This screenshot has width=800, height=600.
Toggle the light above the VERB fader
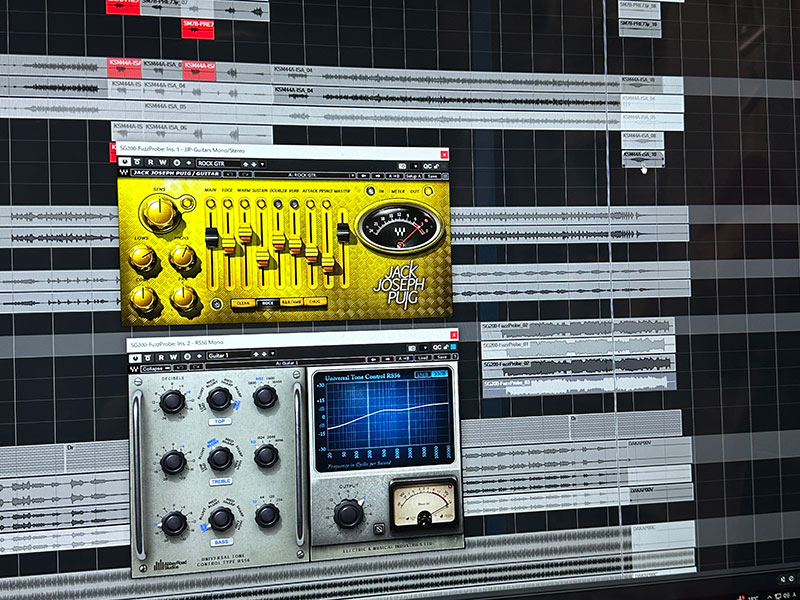(x=294, y=204)
